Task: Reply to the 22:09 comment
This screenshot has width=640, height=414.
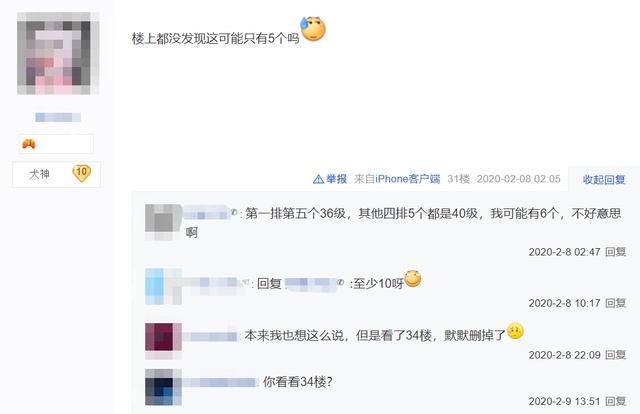Action: coord(615,355)
